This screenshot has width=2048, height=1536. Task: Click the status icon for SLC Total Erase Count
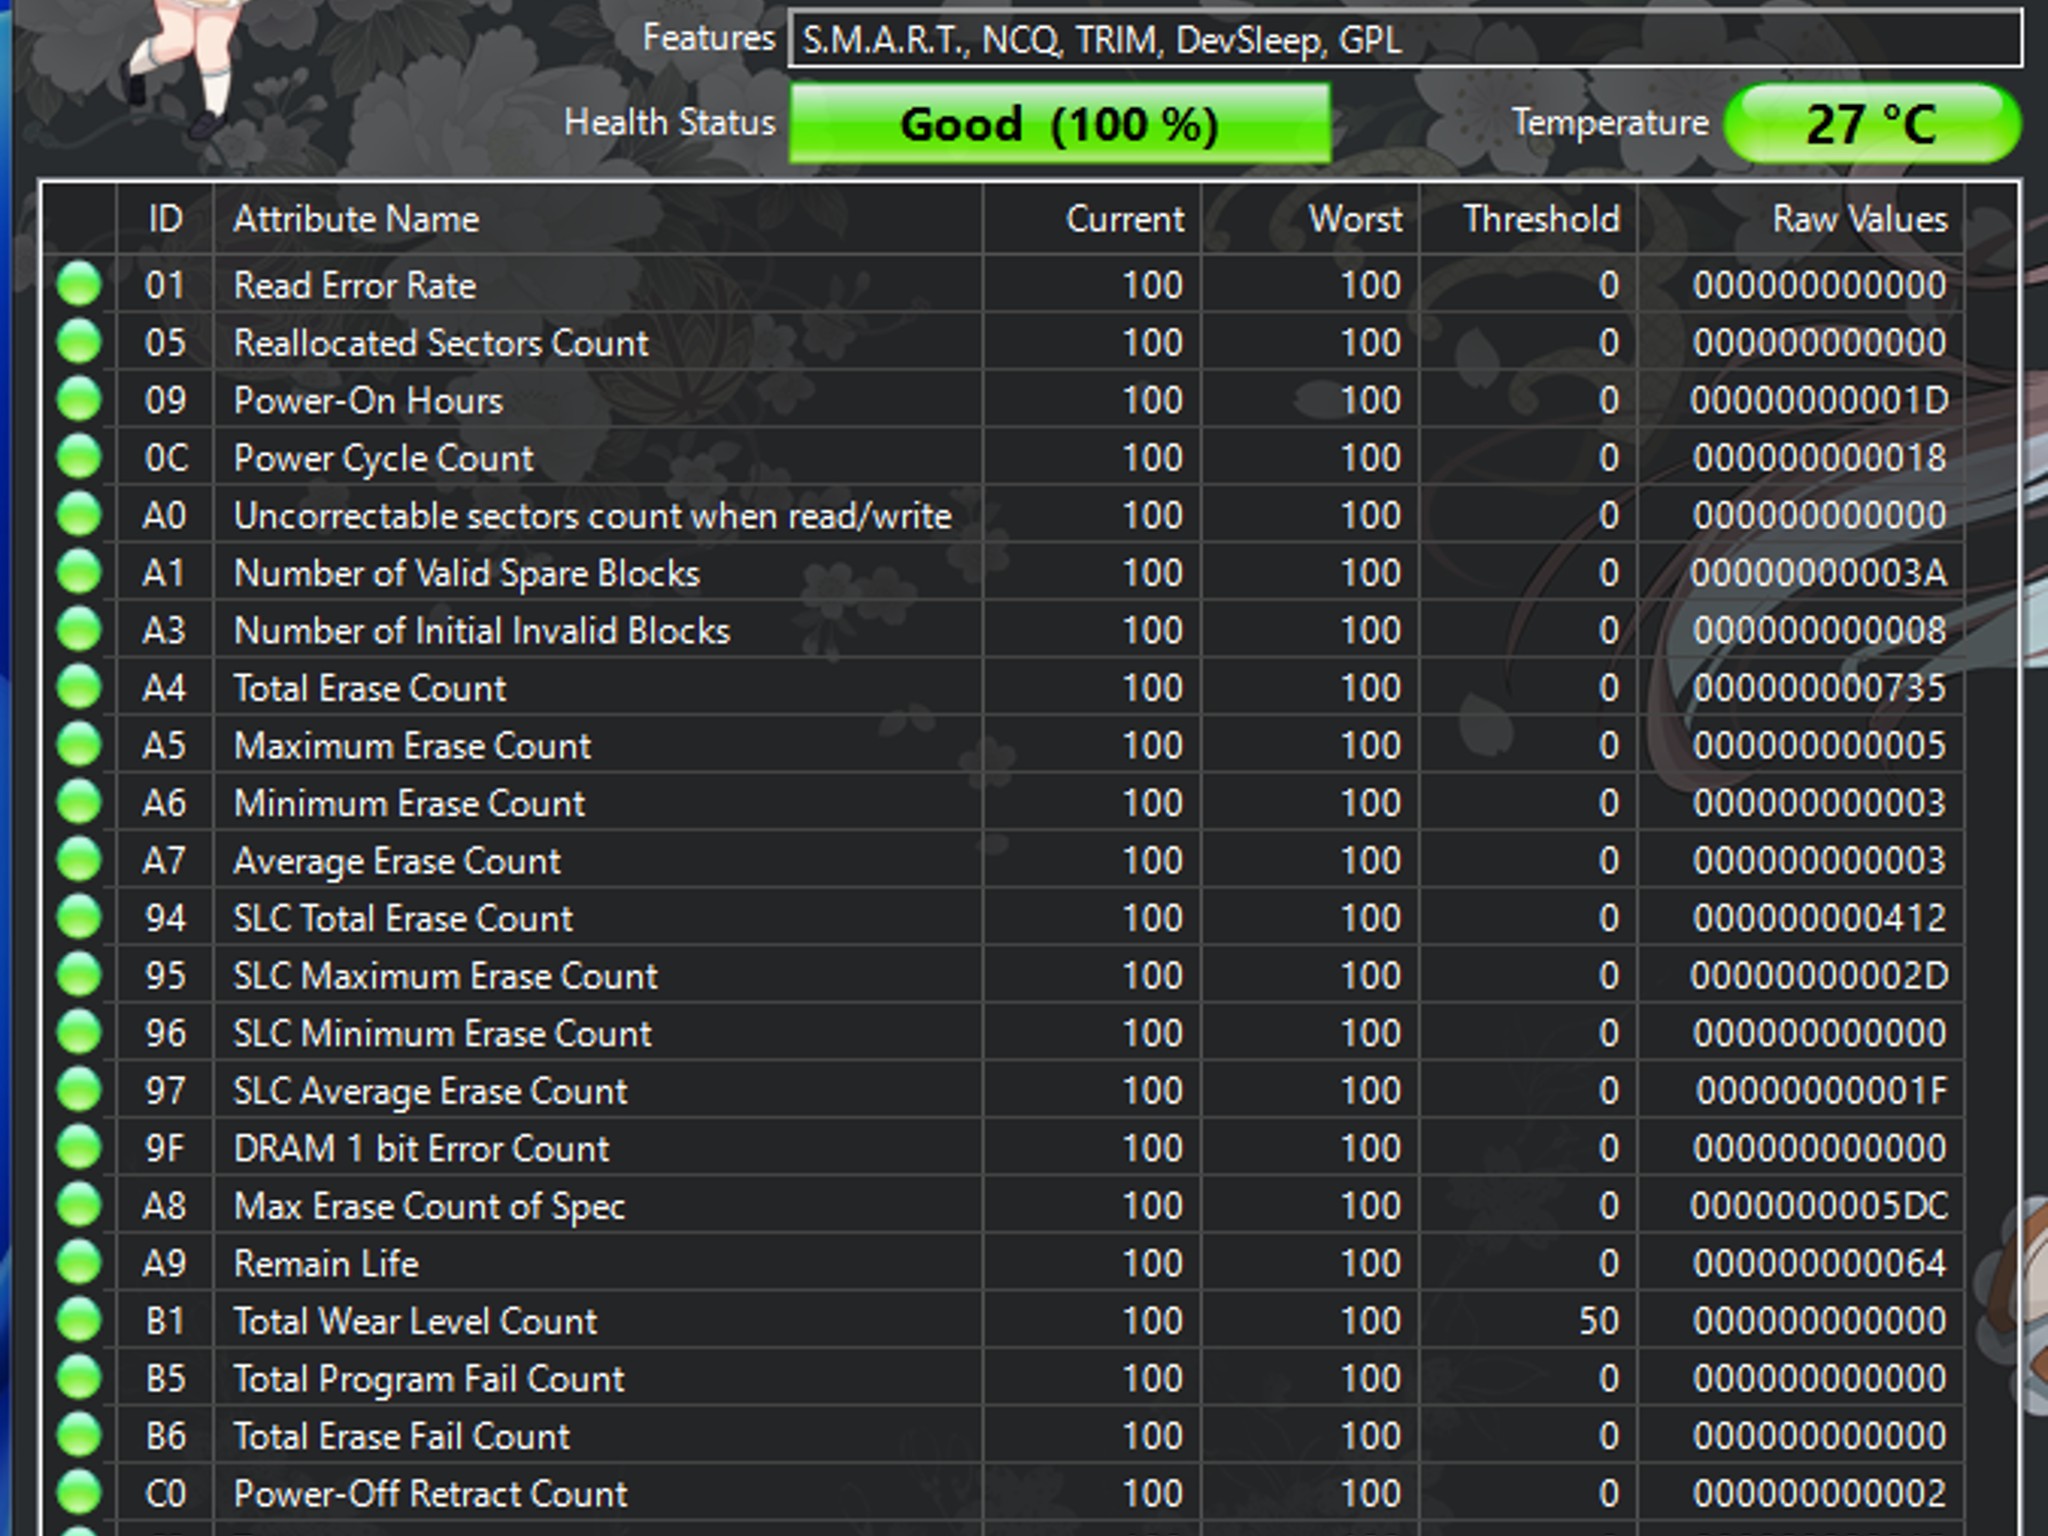79,917
